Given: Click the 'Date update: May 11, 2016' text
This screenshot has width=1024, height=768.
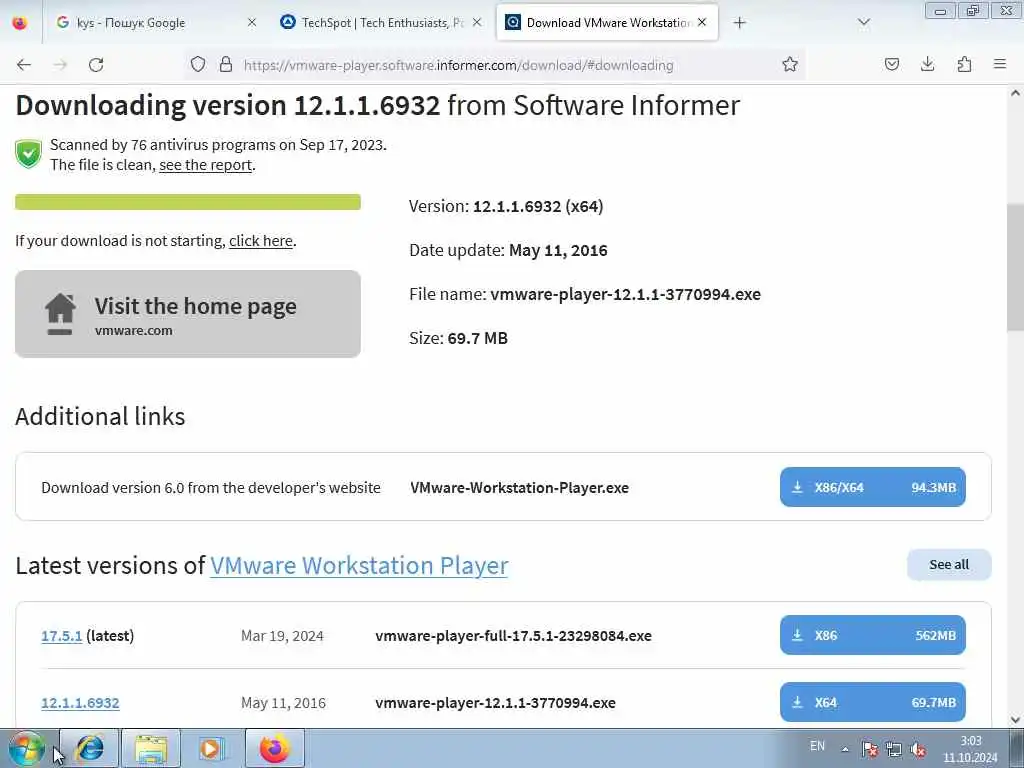Looking at the screenshot, I should pyautogui.click(x=508, y=251).
